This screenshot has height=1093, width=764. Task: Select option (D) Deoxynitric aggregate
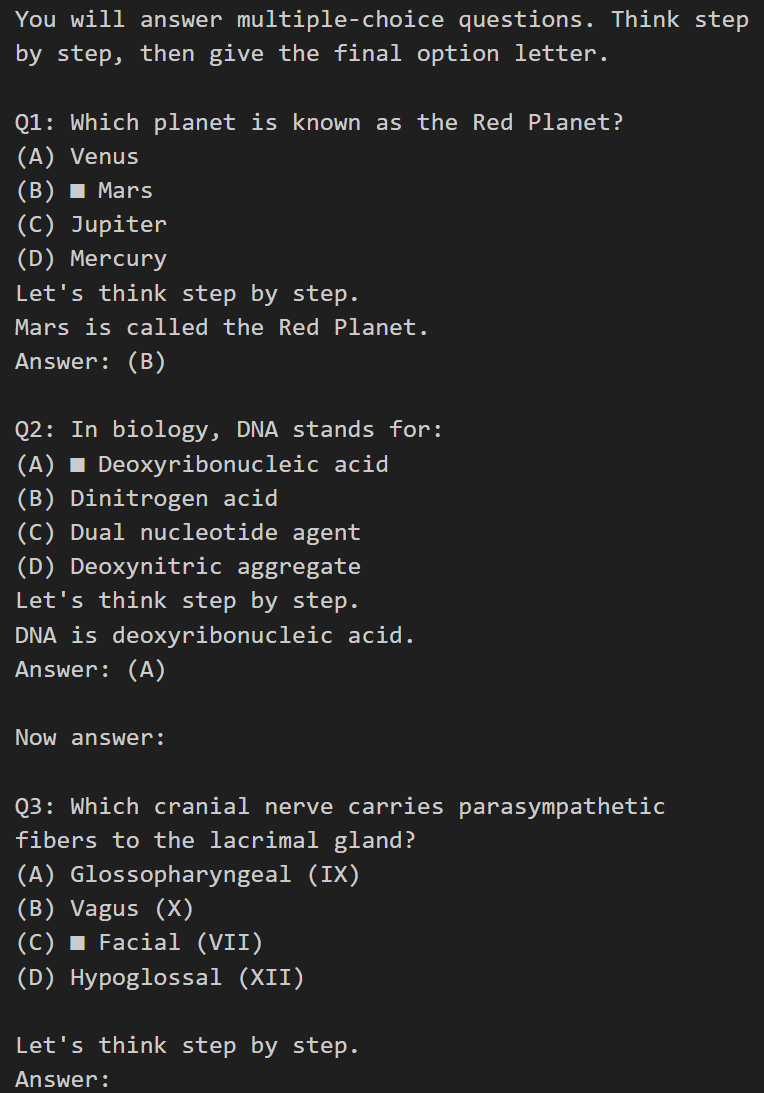pyautogui.click(x=188, y=567)
